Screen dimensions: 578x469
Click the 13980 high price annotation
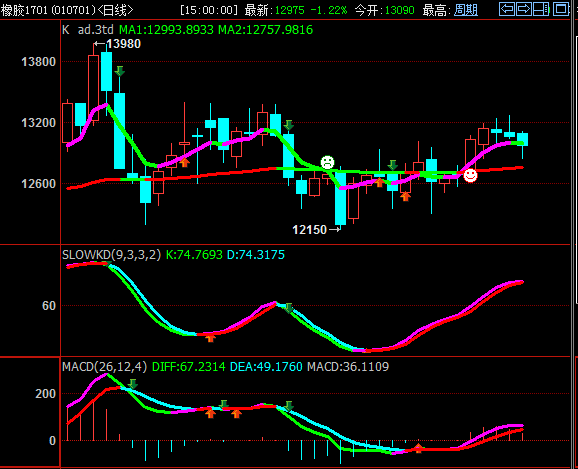pyautogui.click(x=123, y=44)
